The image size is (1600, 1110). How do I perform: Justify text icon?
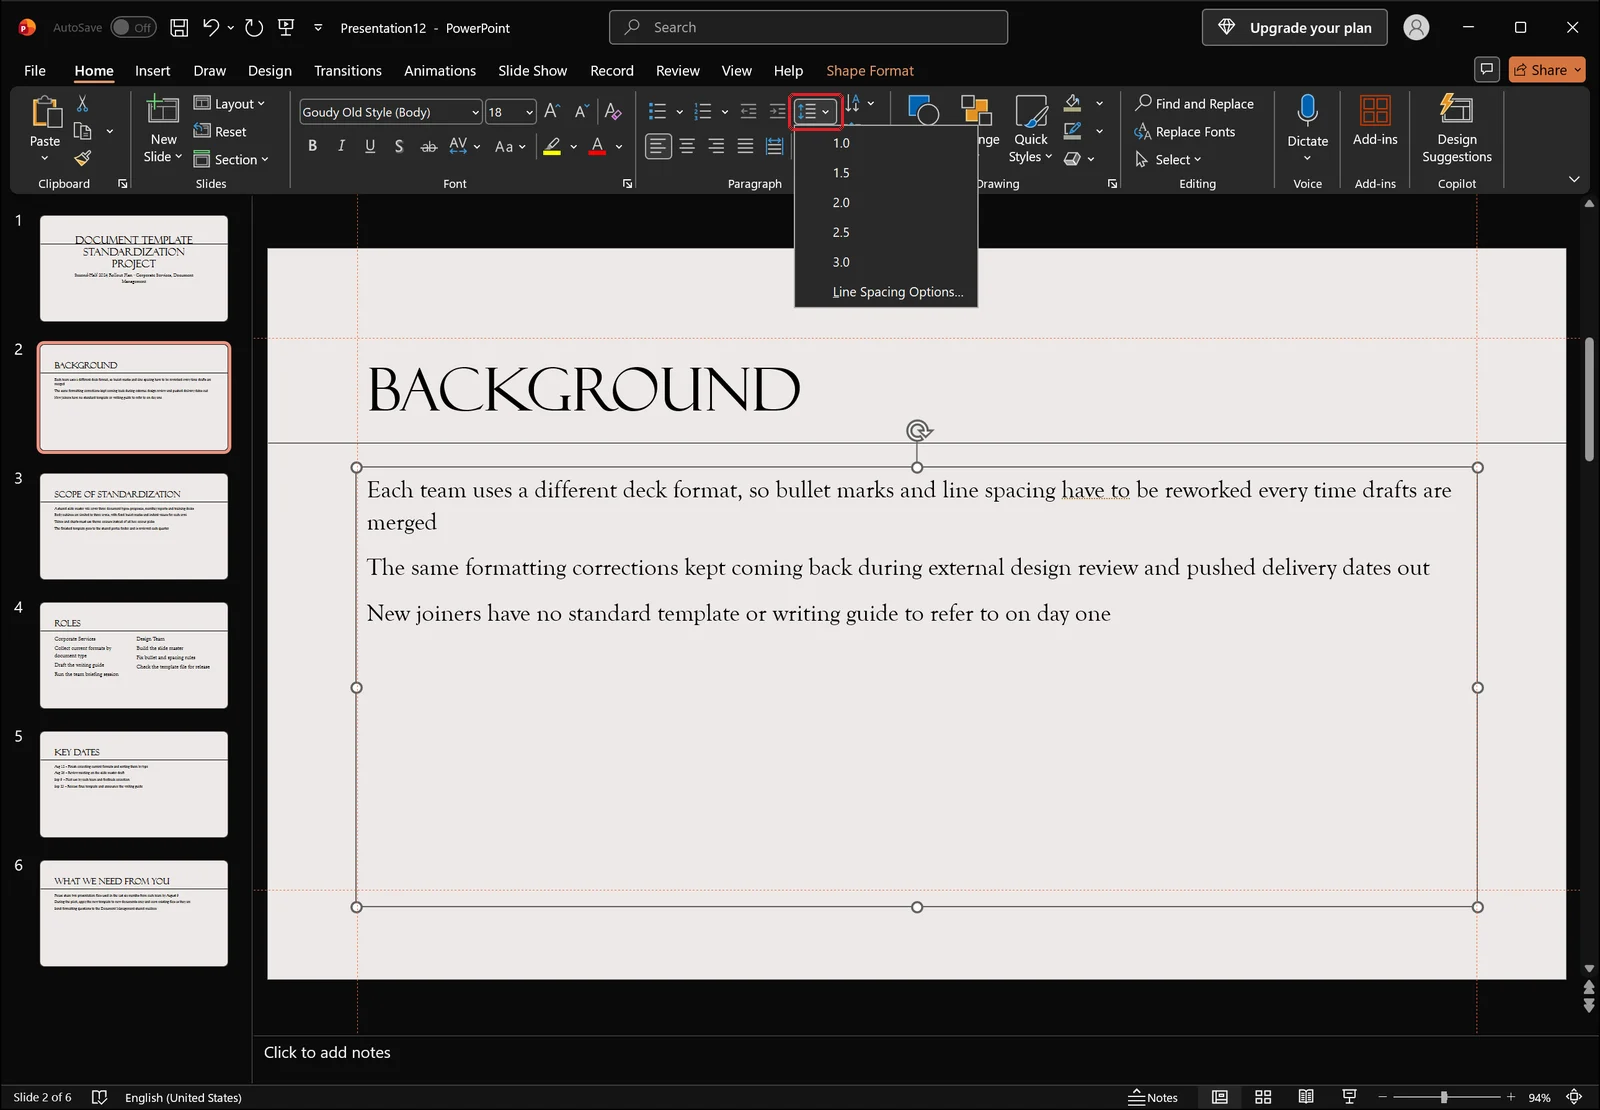(745, 147)
